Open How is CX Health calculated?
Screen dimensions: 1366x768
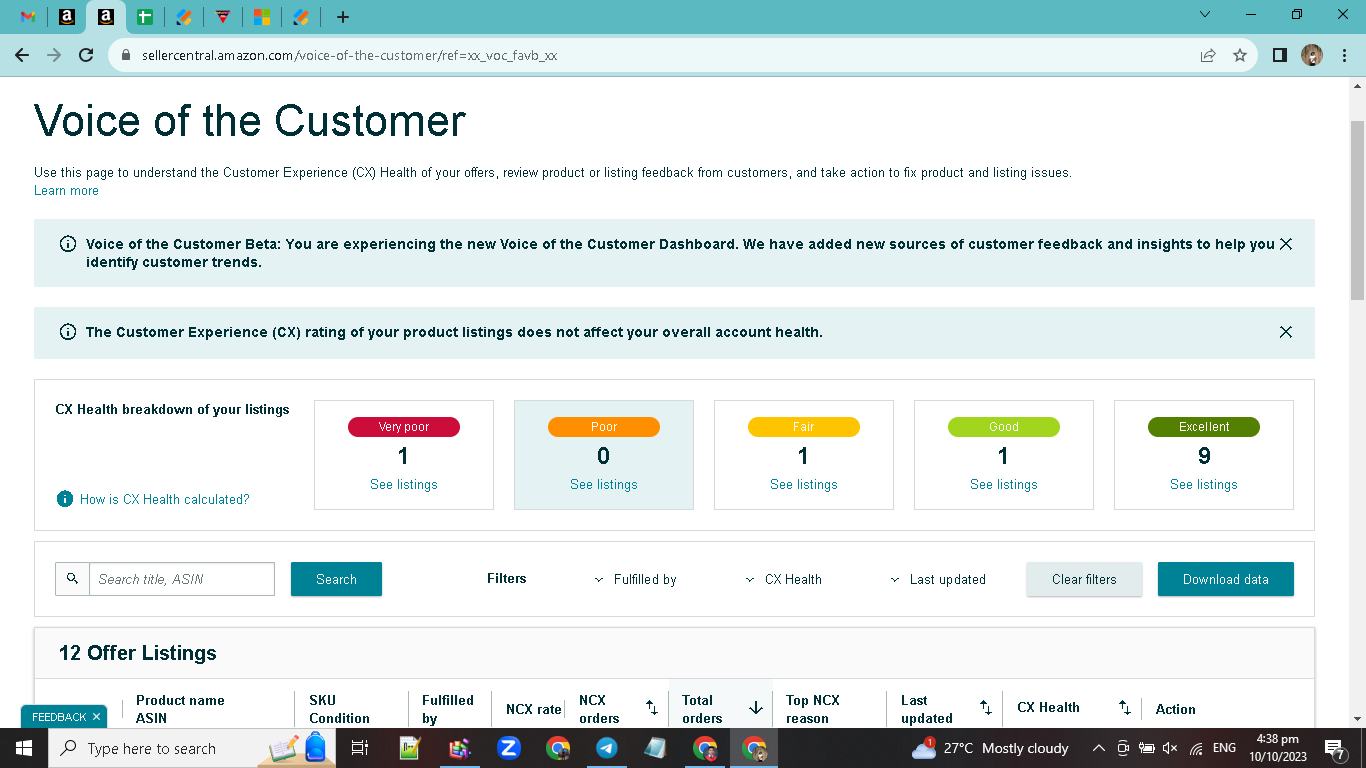click(165, 499)
